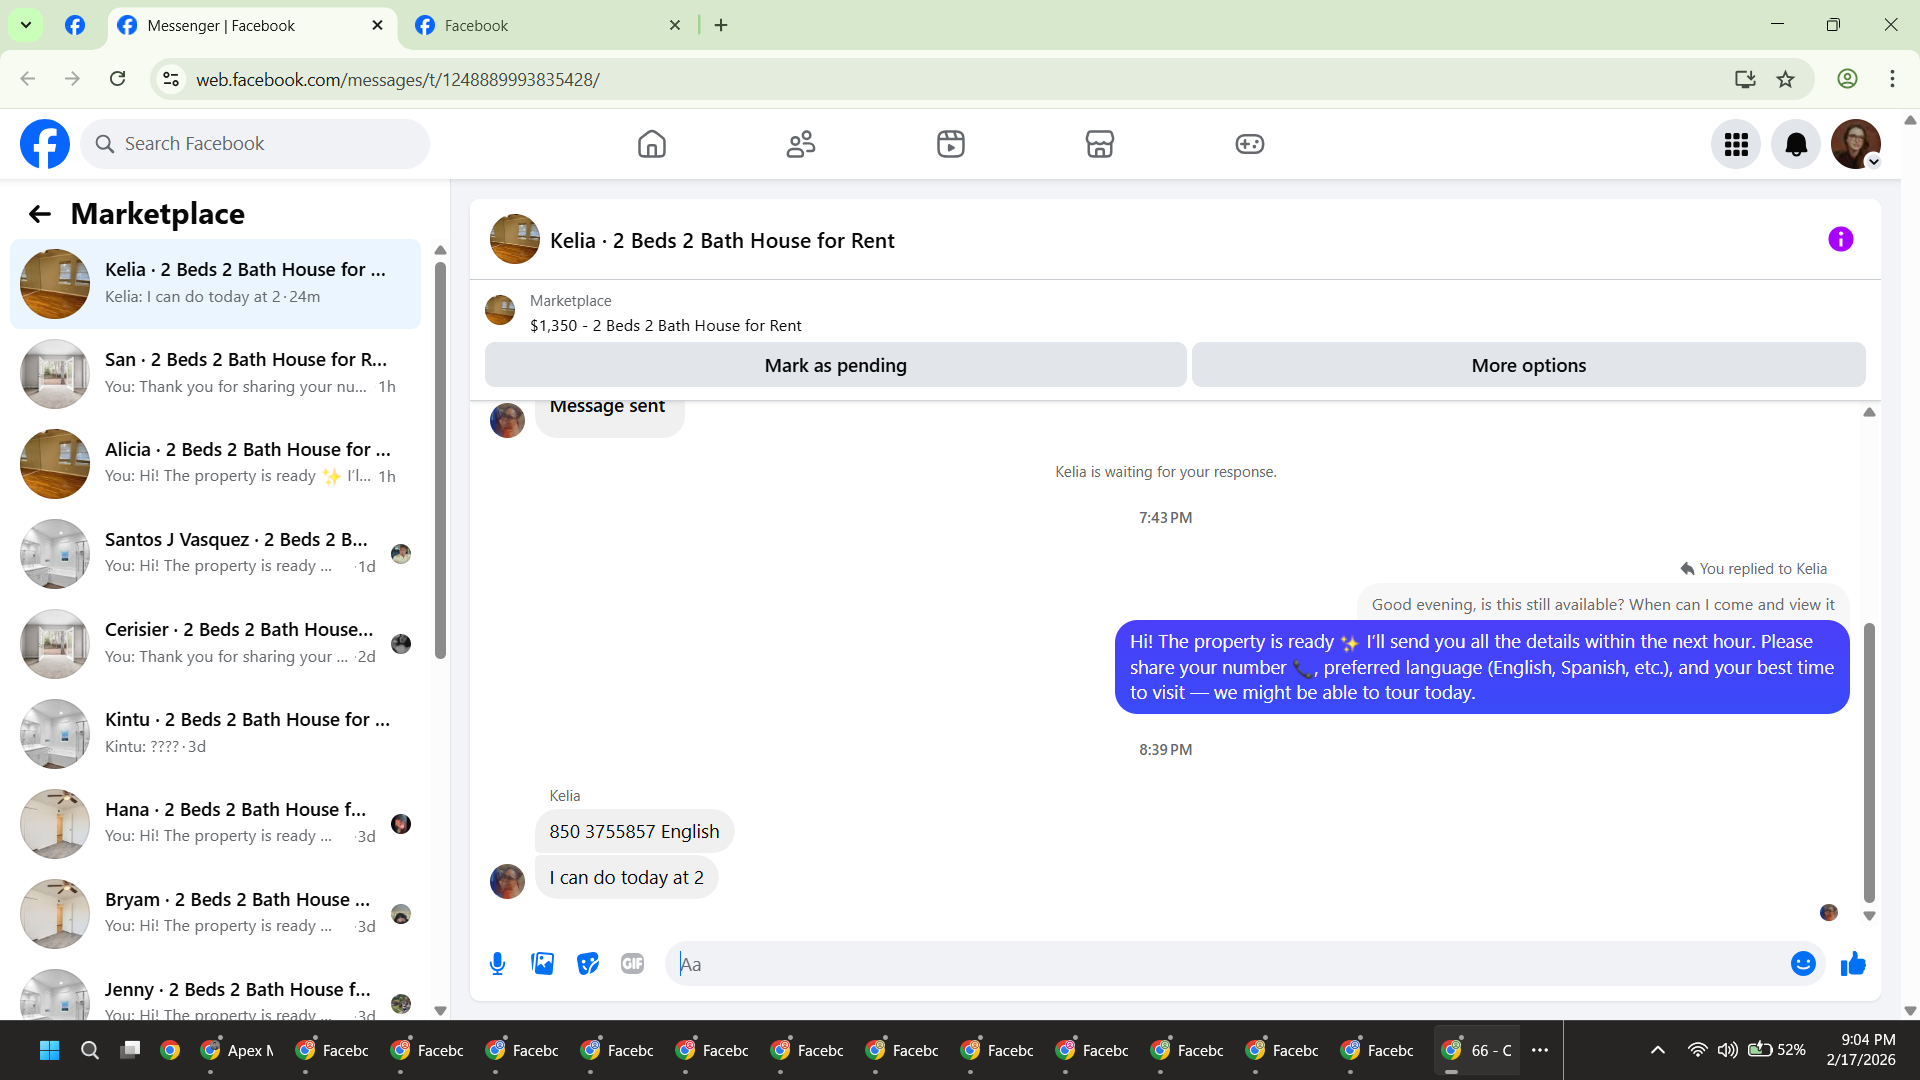Send a thumbs-up like
Image resolution: width=1920 pixels, height=1080 pixels.
[1853, 964]
